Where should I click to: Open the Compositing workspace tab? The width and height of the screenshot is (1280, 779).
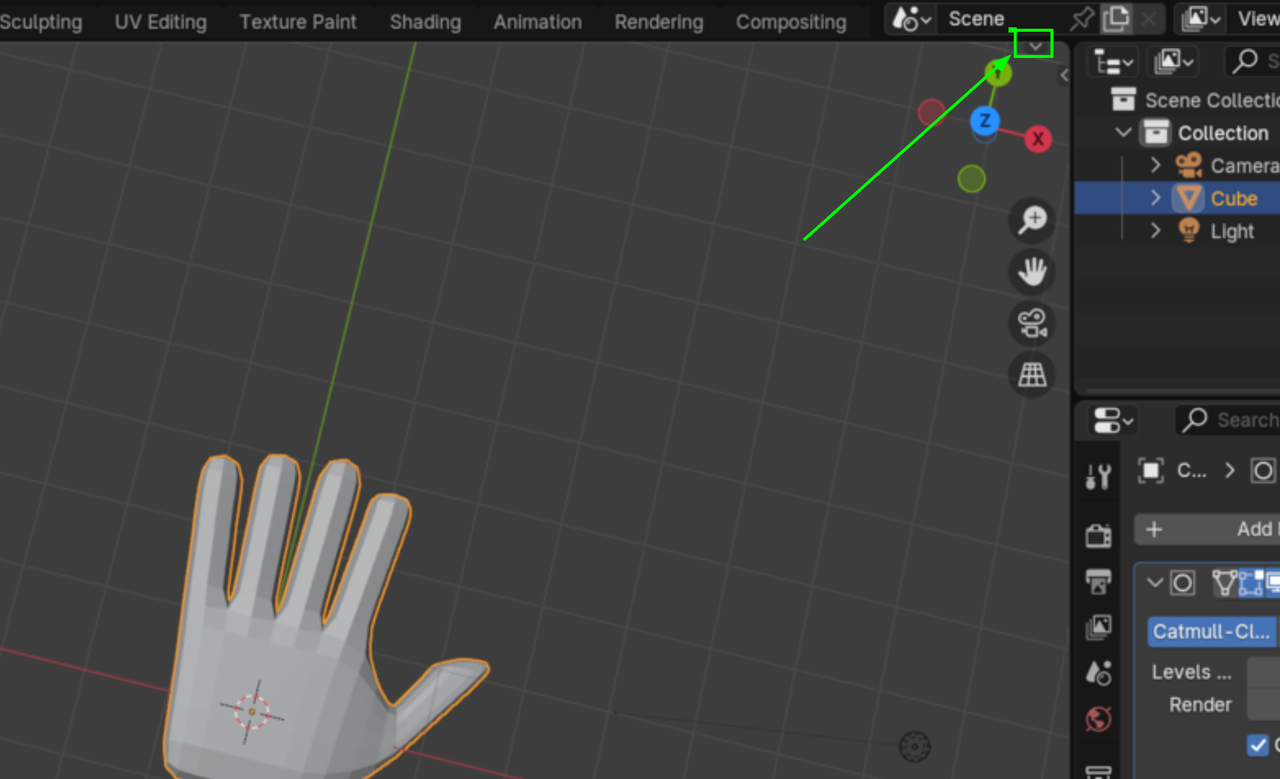(790, 21)
